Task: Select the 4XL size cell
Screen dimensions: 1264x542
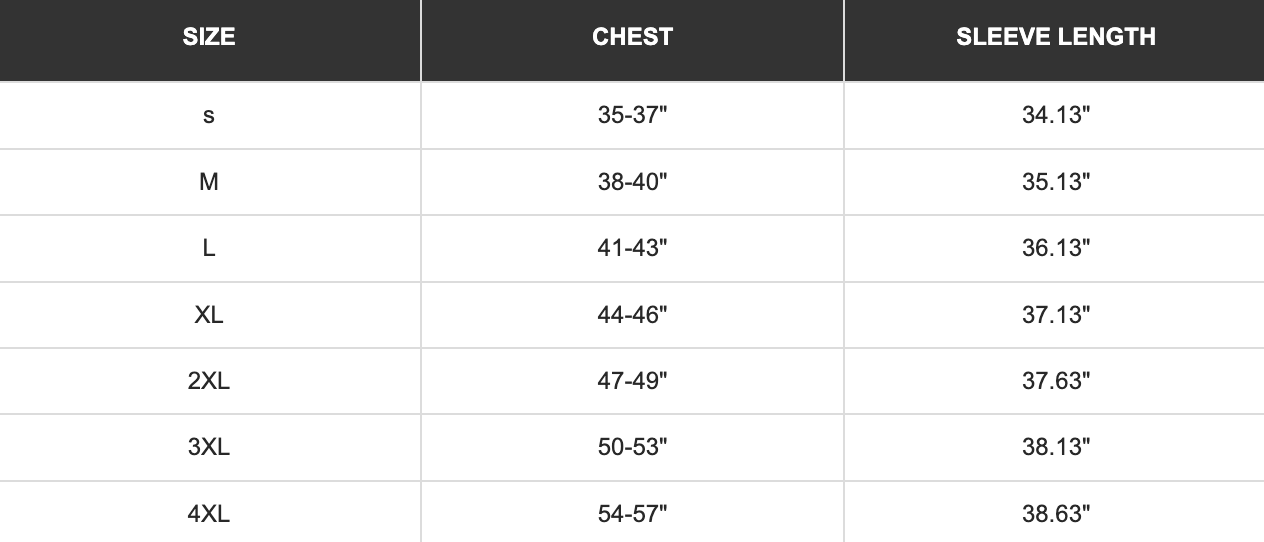Action: tap(209, 514)
